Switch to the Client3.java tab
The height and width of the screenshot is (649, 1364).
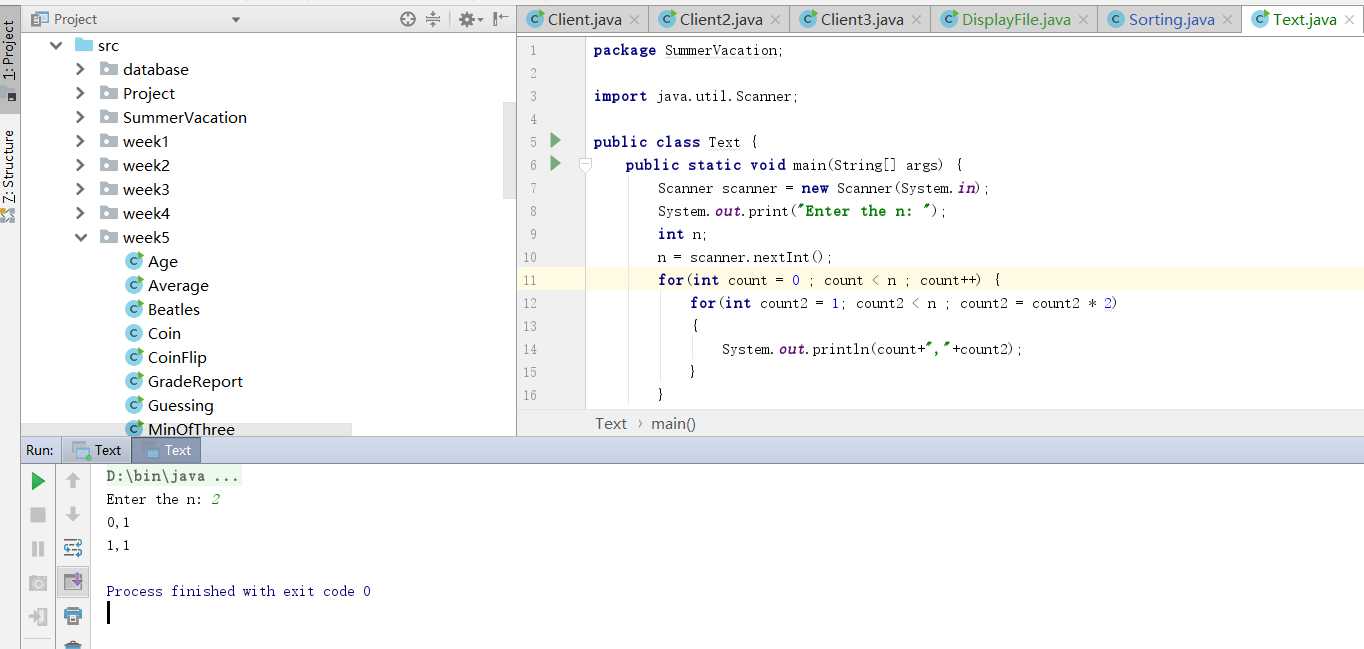860,19
